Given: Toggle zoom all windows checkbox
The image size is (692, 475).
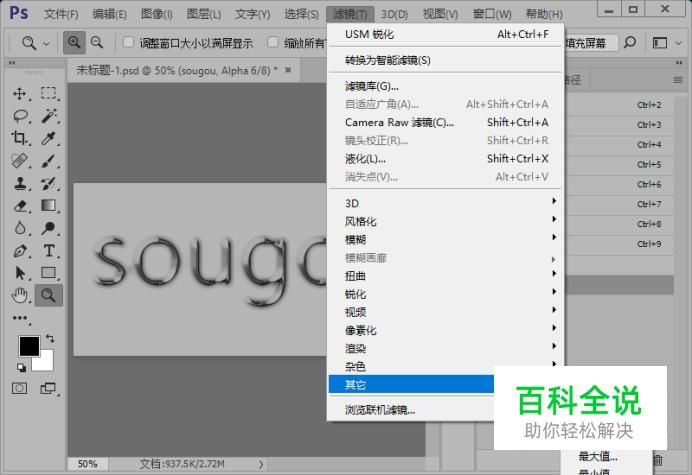Looking at the screenshot, I should point(273,42).
